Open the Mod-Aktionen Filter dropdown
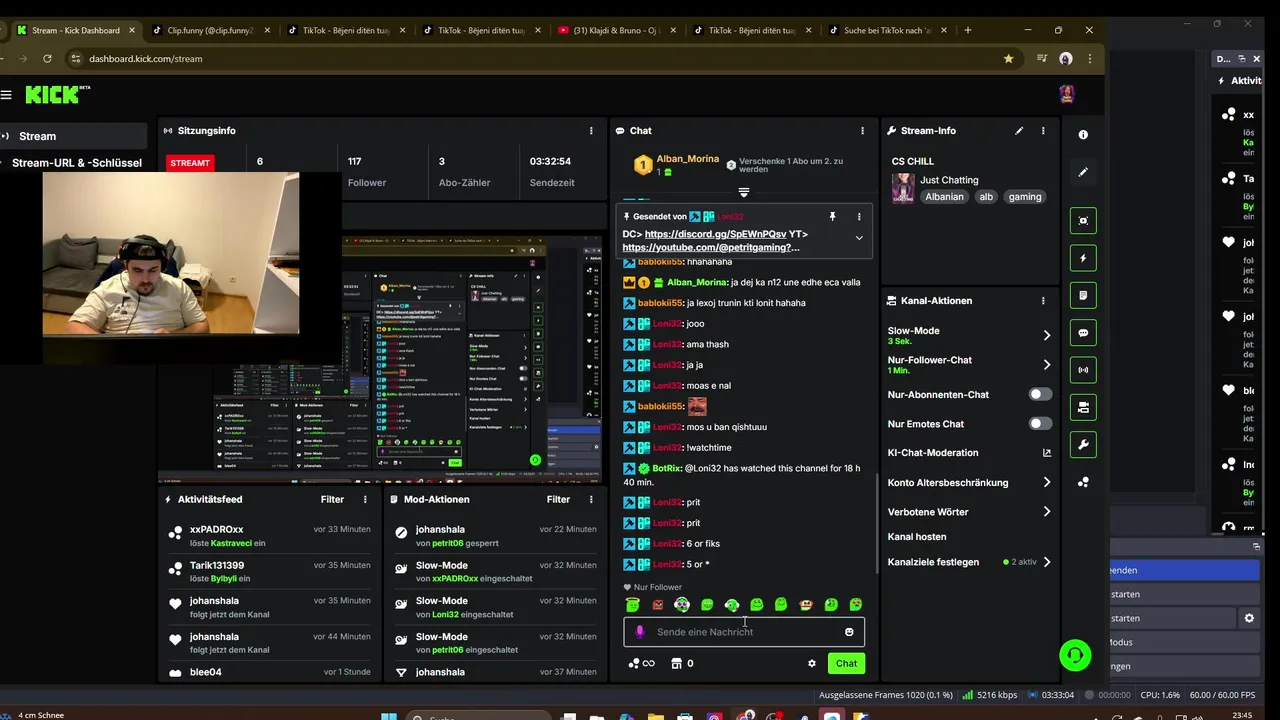Screen dimensions: 1280x720 [558, 499]
